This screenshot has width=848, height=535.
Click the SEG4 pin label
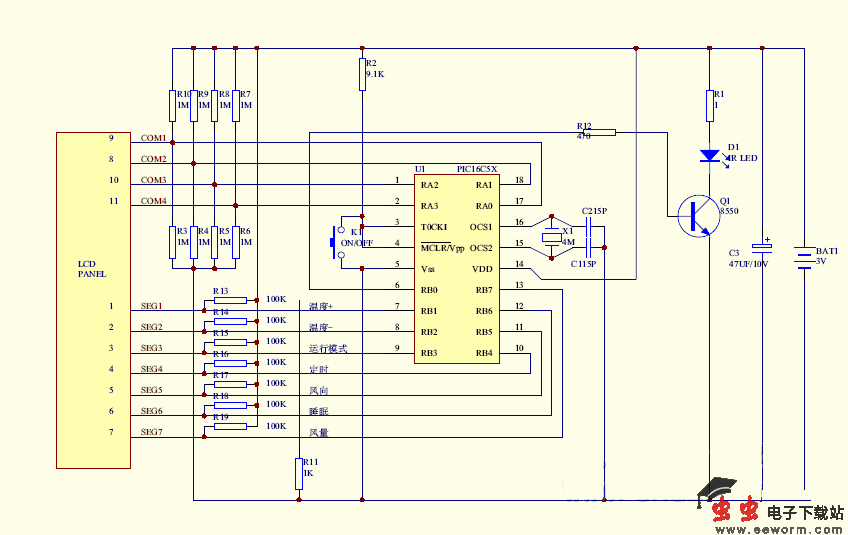pos(151,369)
